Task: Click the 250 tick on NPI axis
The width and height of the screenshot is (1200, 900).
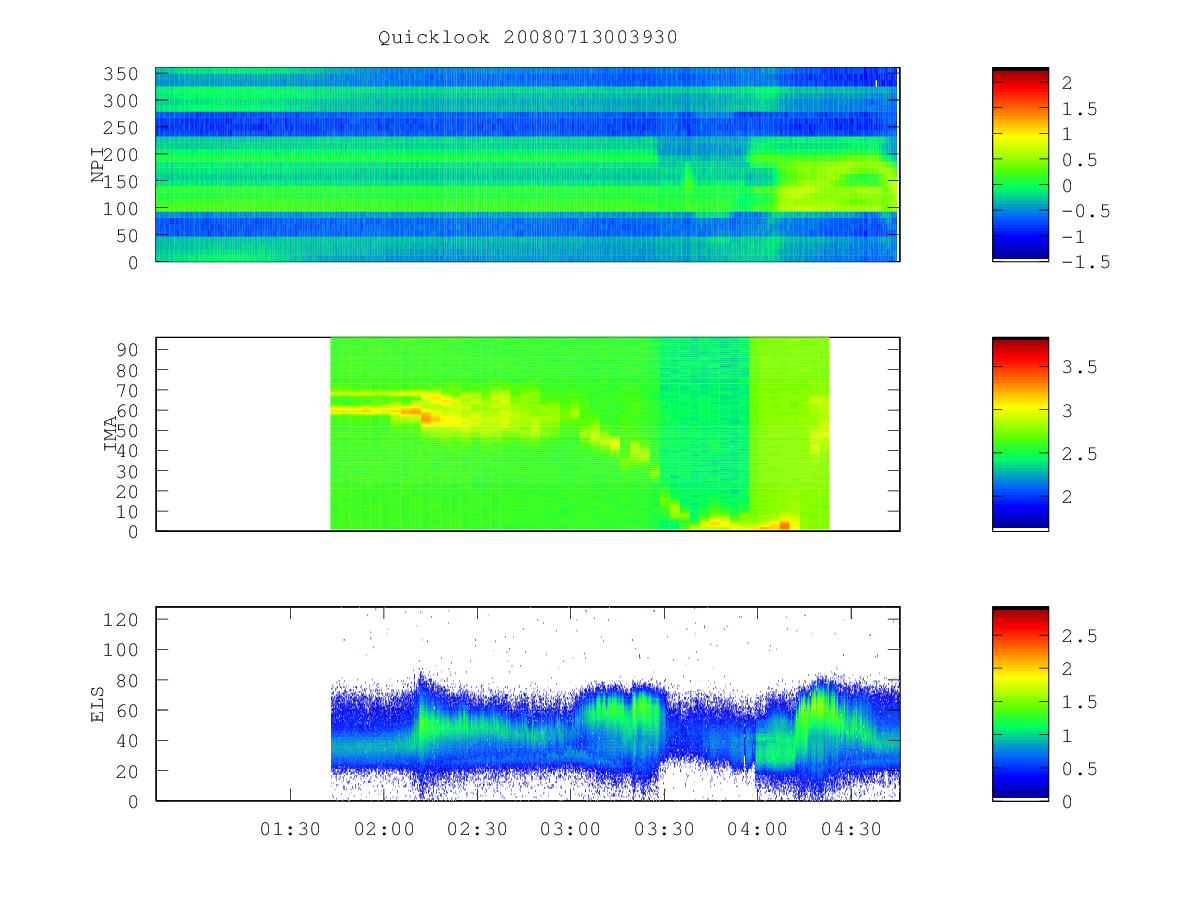Action: [x=122, y=128]
